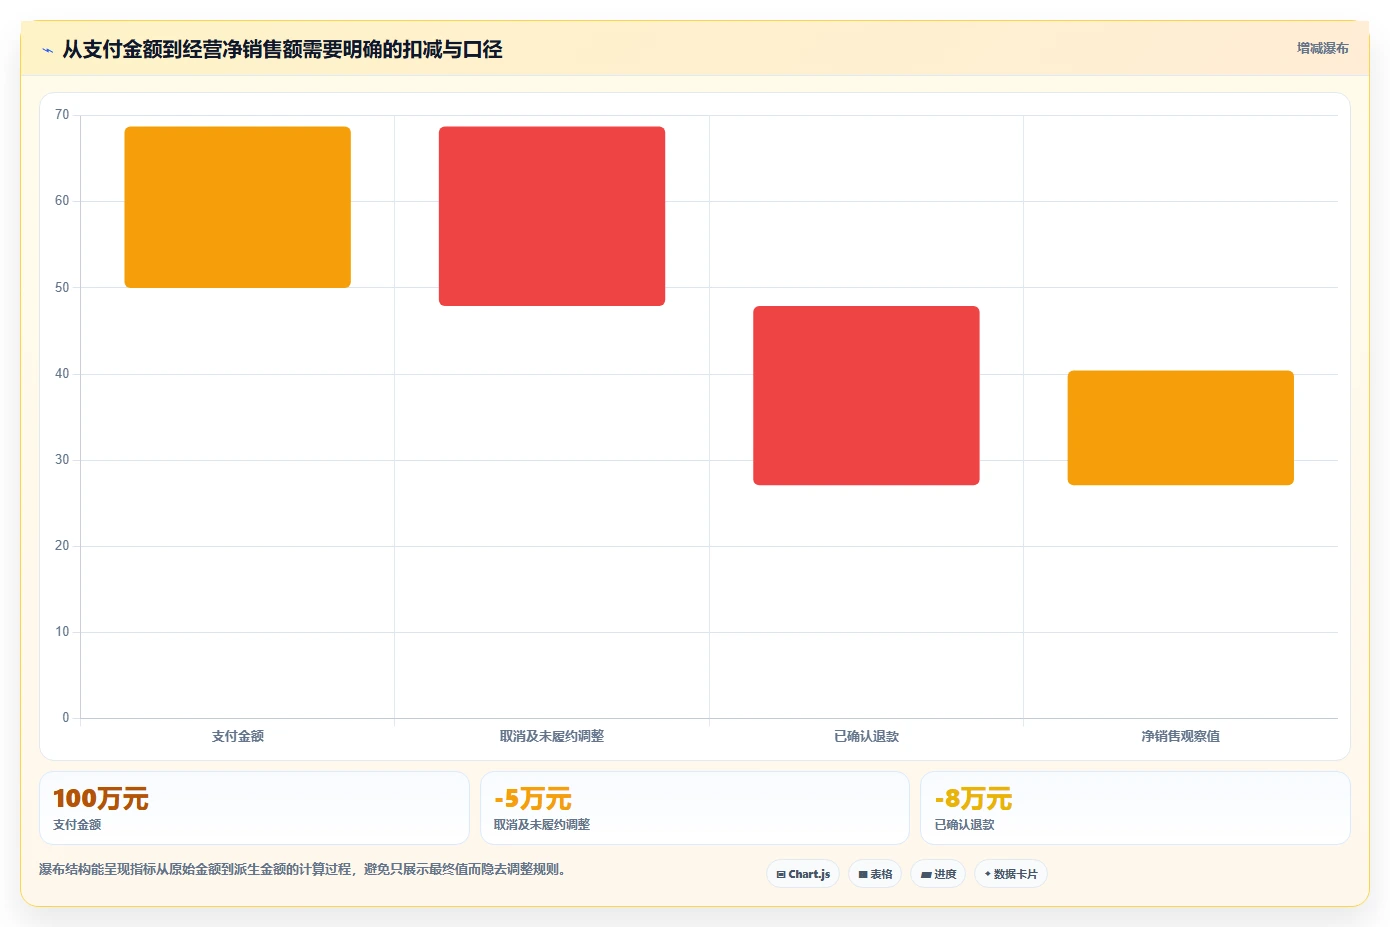This screenshot has height=927, width=1390.
Task: Click the 表格 tag
Action: [x=875, y=874]
